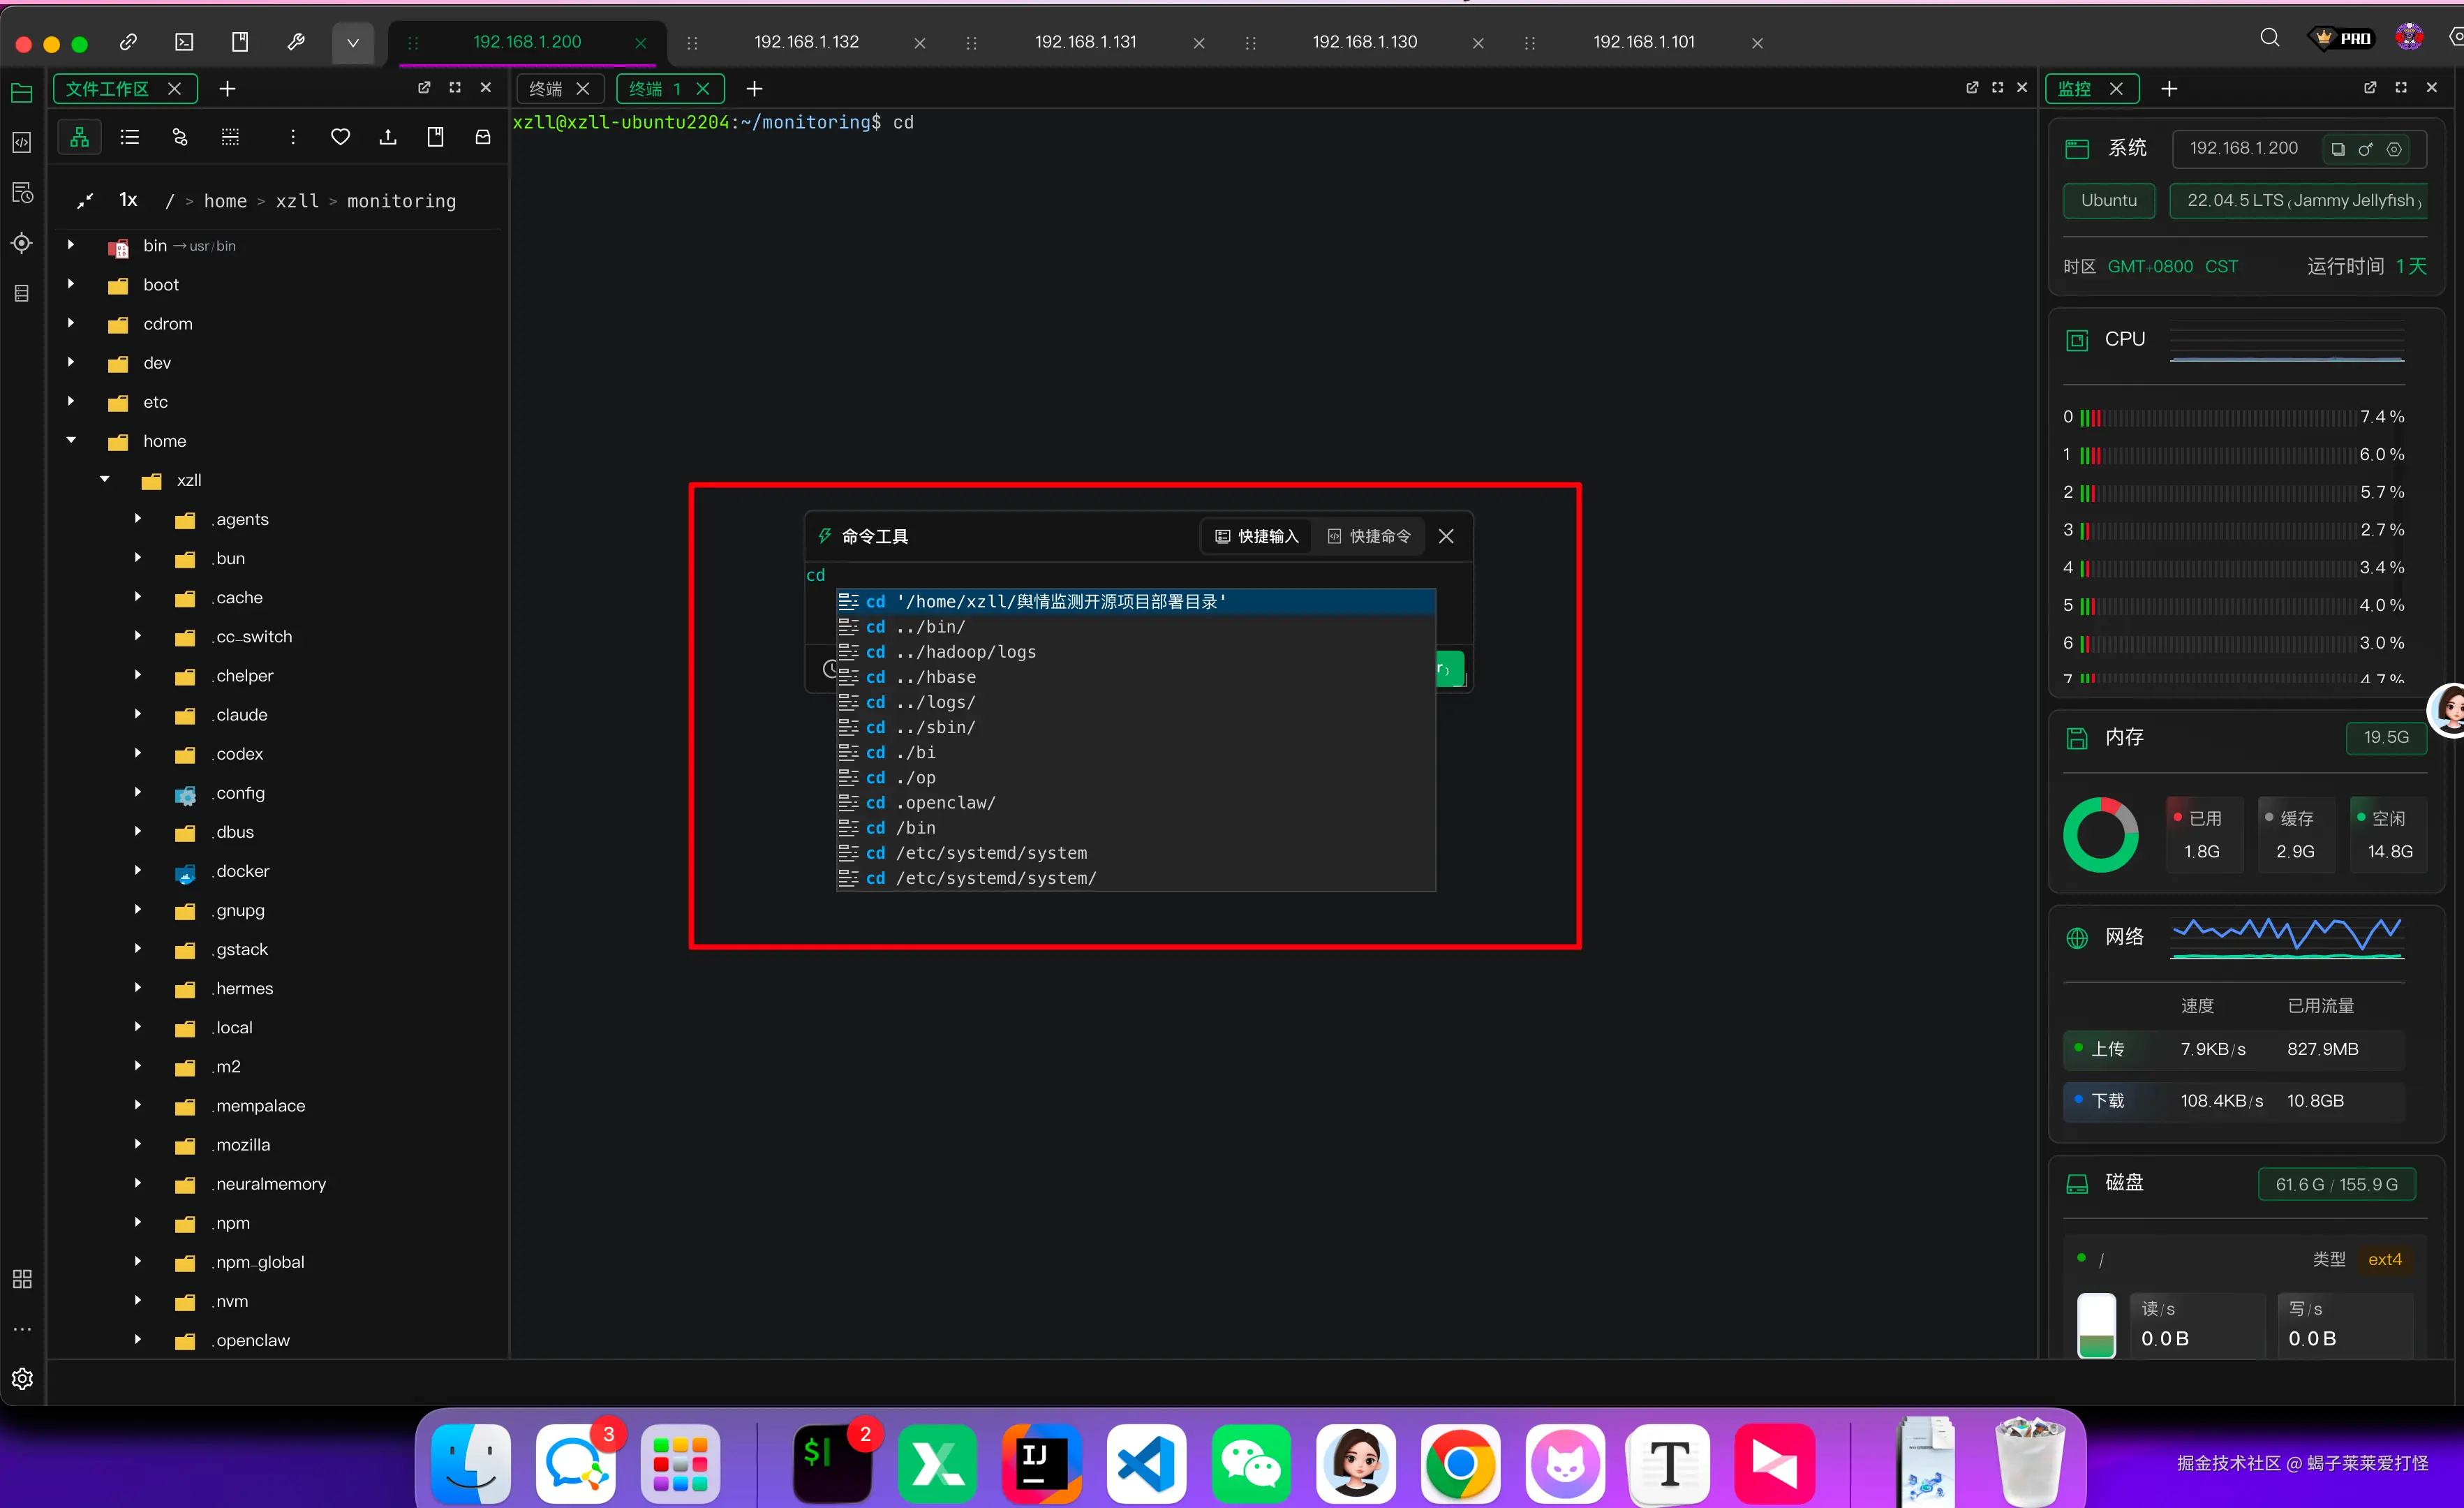The height and width of the screenshot is (1508, 2464).
Task: Toggle the 1x zoom scale in path bar
Action: pyautogui.click(x=128, y=200)
